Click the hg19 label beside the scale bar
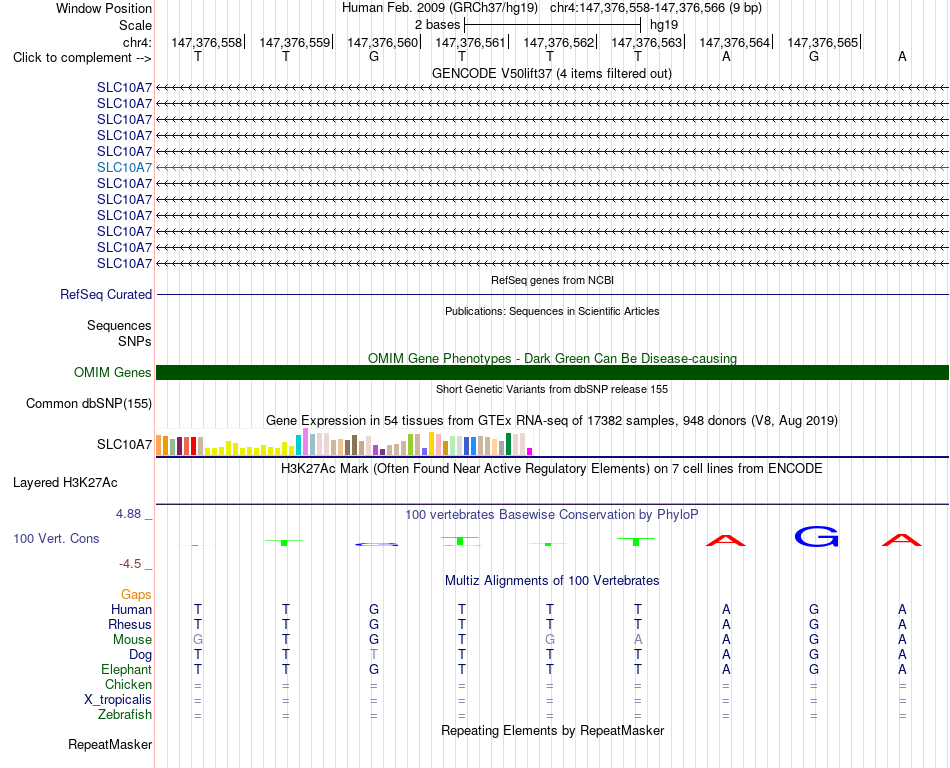This screenshot has height=768, width=950. click(664, 25)
